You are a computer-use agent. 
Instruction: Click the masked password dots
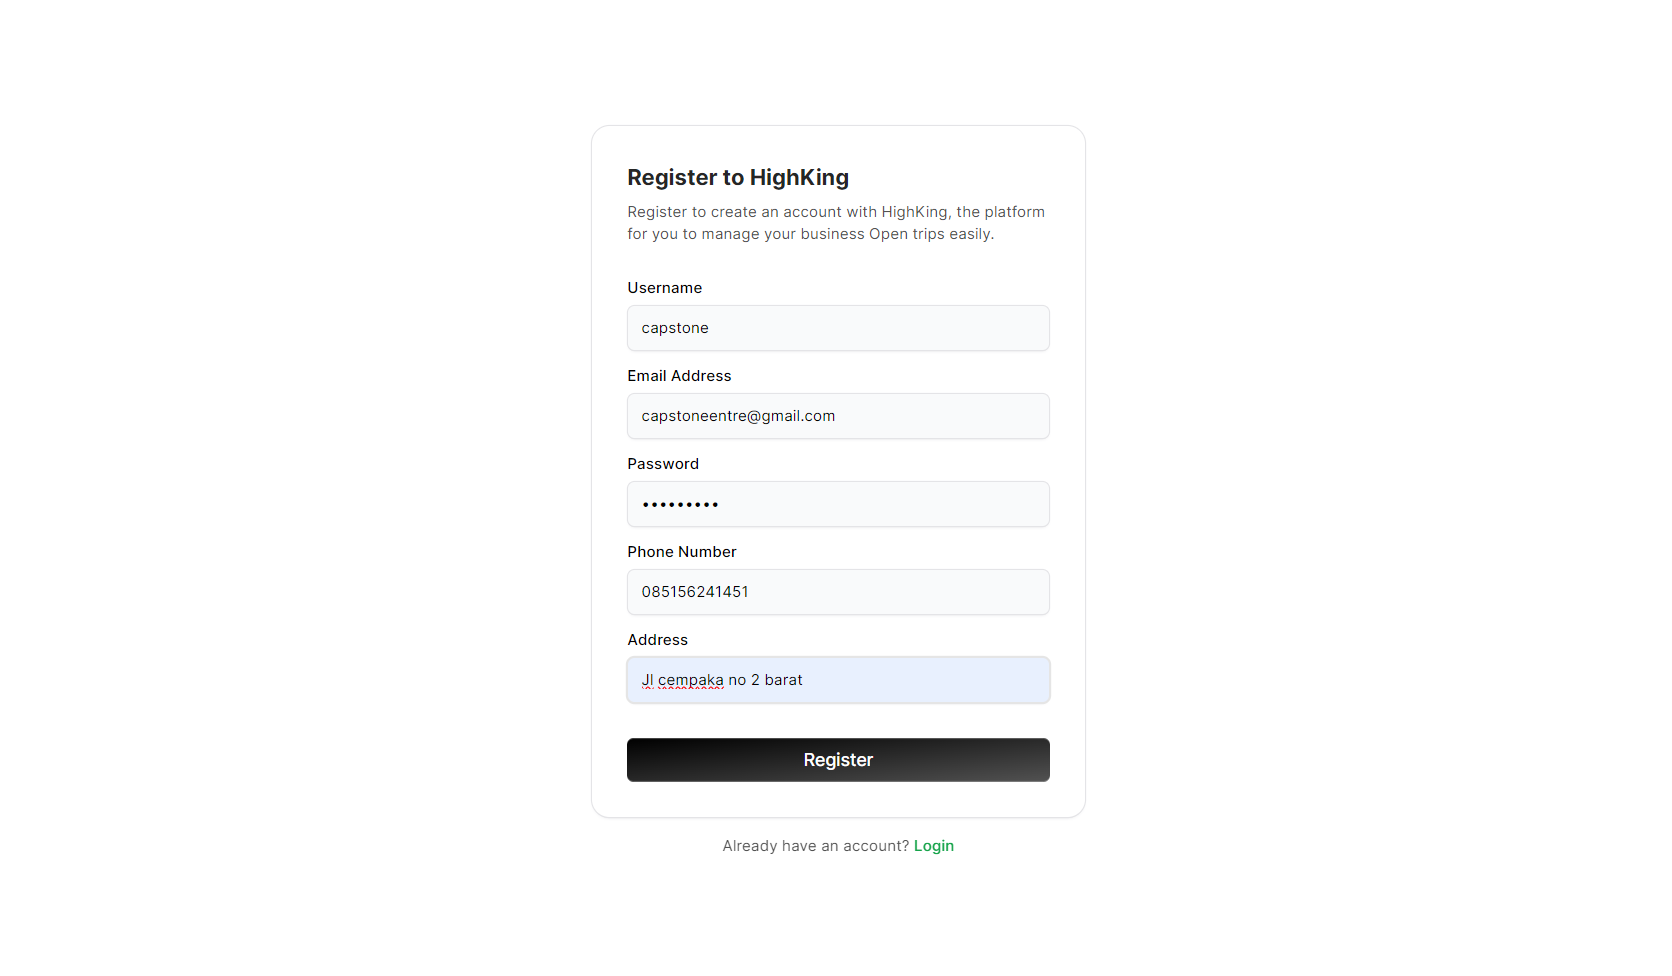[x=680, y=505]
